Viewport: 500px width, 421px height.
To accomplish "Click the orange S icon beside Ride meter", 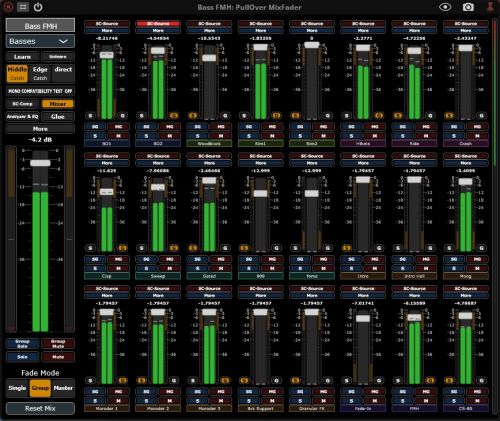I will pyautogui.click(x=398, y=116).
